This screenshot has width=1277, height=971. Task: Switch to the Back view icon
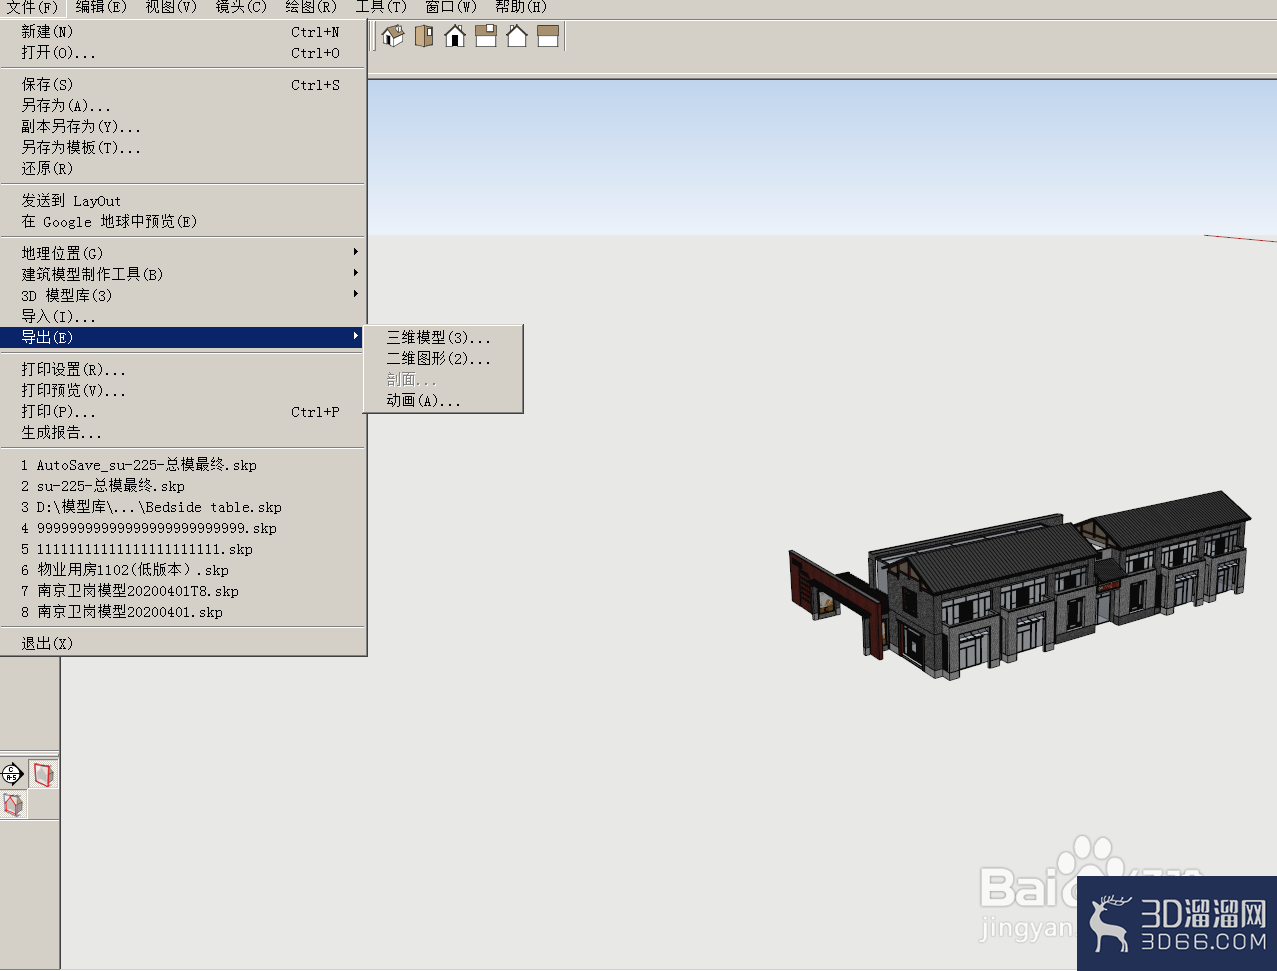(x=517, y=37)
